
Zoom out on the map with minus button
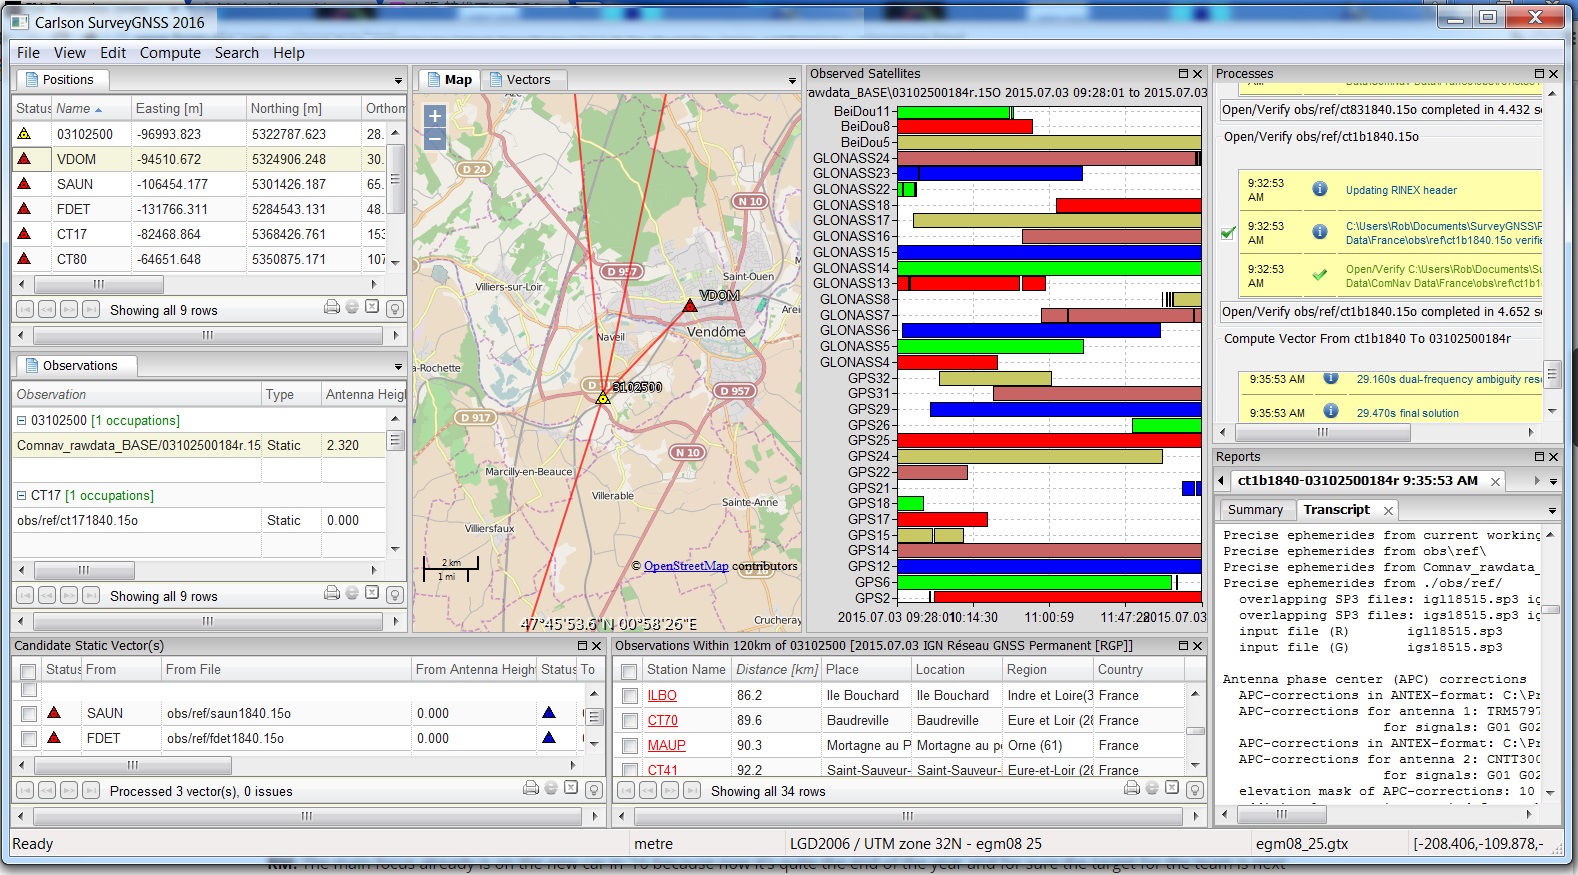pyautogui.click(x=435, y=139)
